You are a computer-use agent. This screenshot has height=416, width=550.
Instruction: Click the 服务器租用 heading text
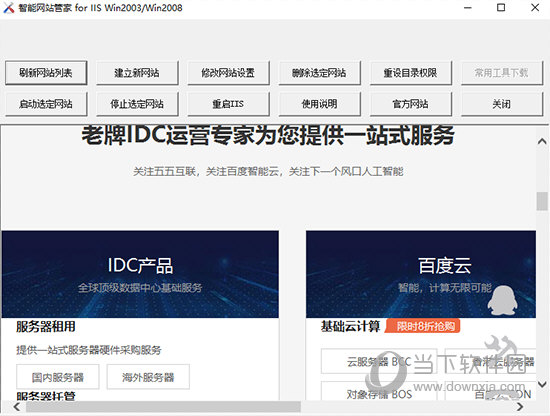(x=46, y=327)
